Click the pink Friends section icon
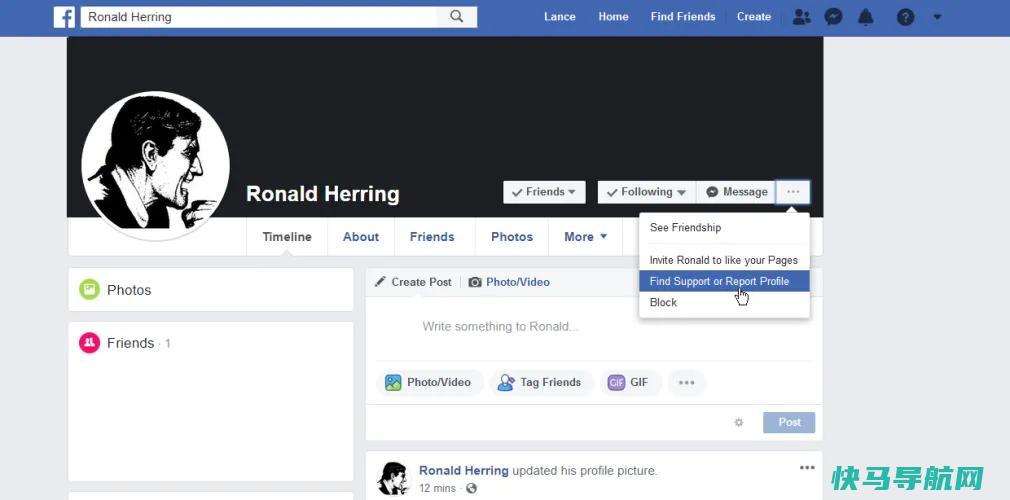Image resolution: width=1010 pixels, height=500 pixels. click(90, 343)
